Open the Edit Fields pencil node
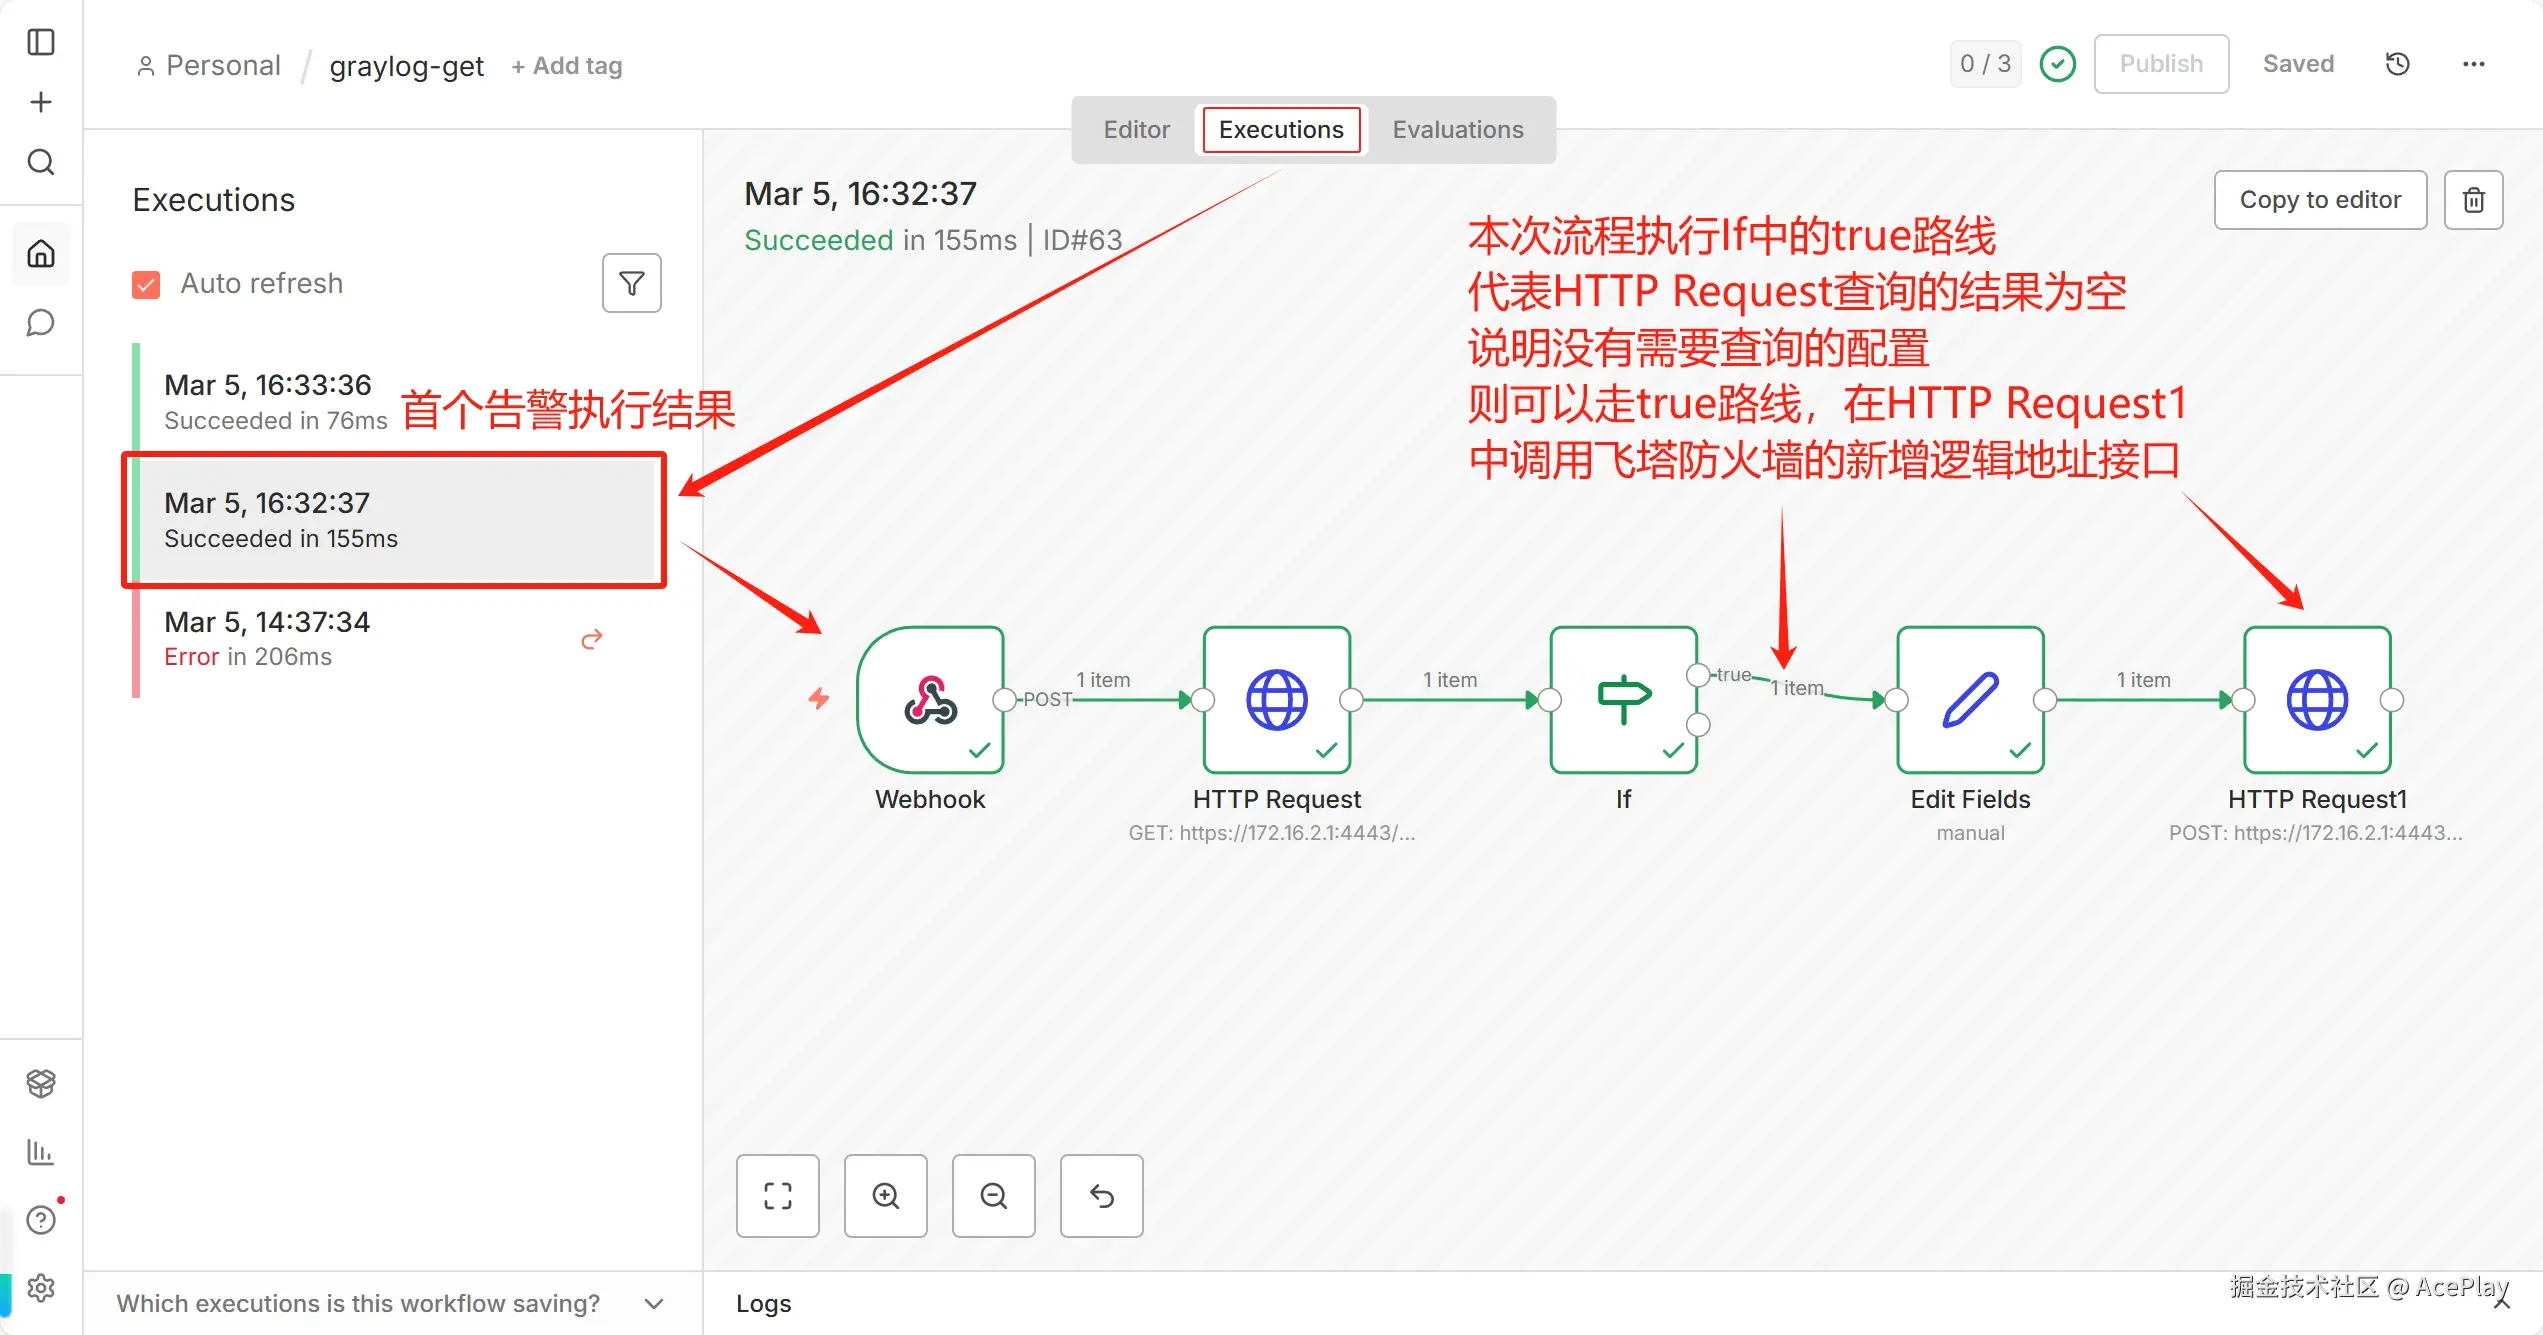This screenshot has width=2543, height=1335. [x=1969, y=699]
